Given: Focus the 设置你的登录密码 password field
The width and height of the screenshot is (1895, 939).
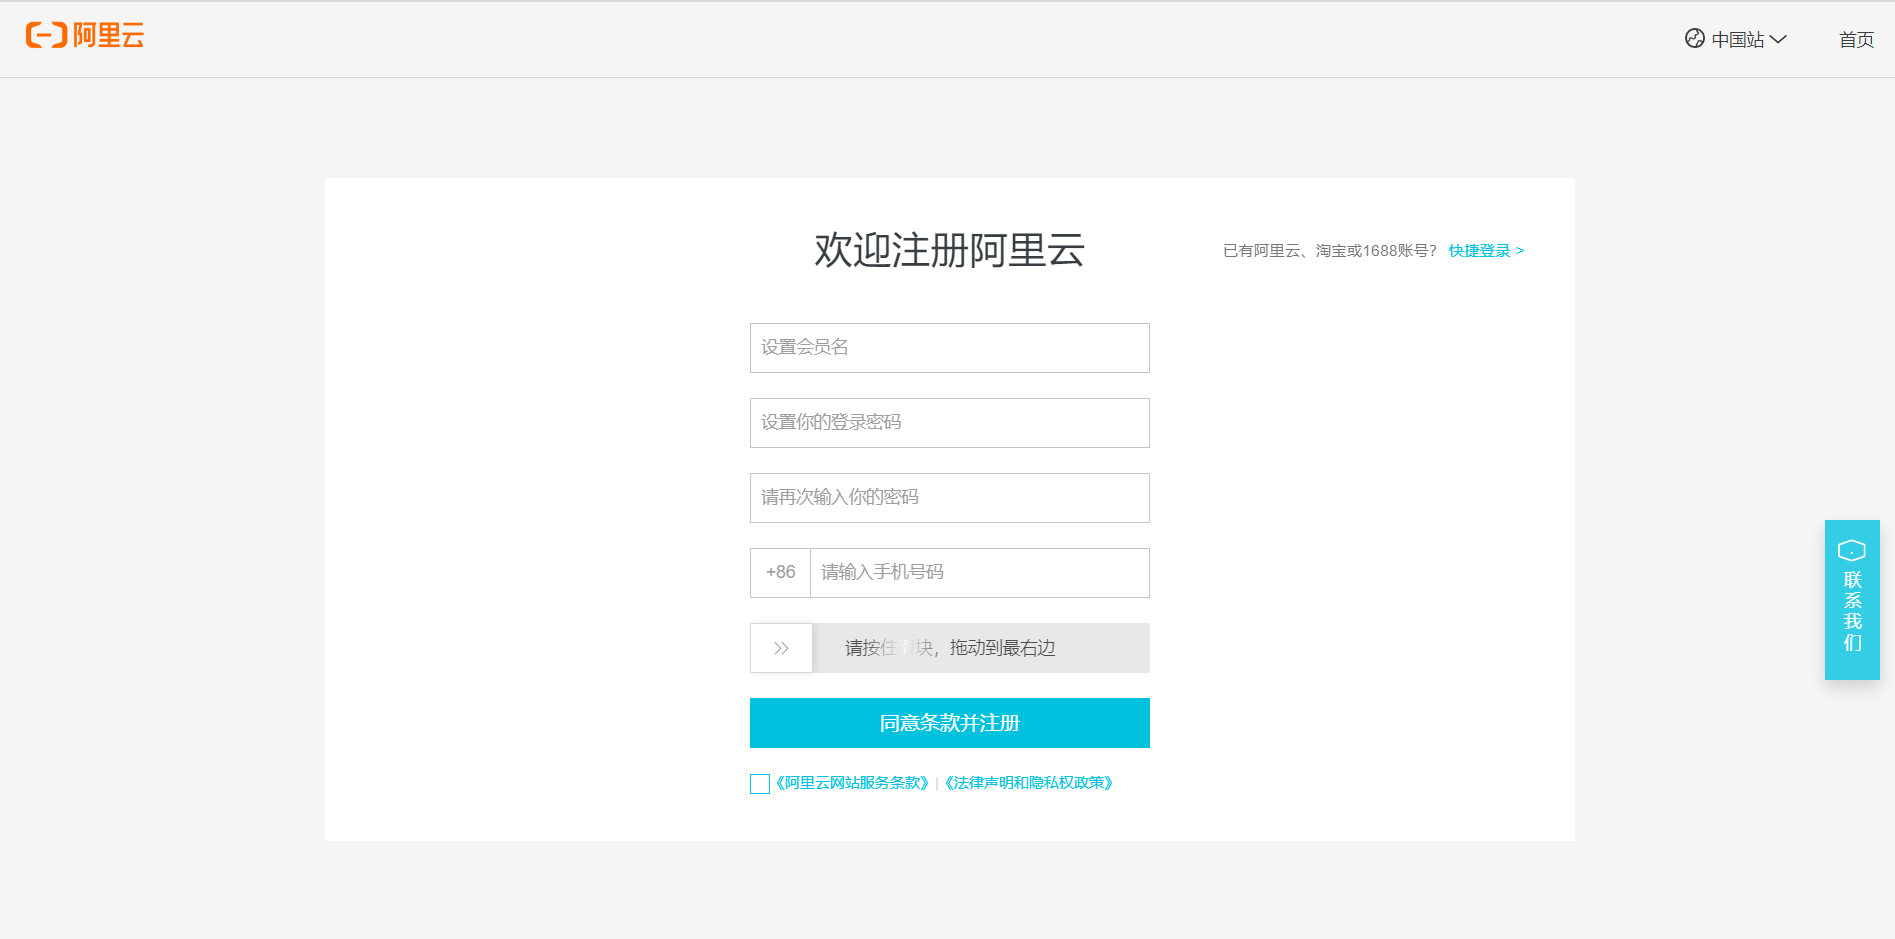Looking at the screenshot, I should [x=950, y=423].
